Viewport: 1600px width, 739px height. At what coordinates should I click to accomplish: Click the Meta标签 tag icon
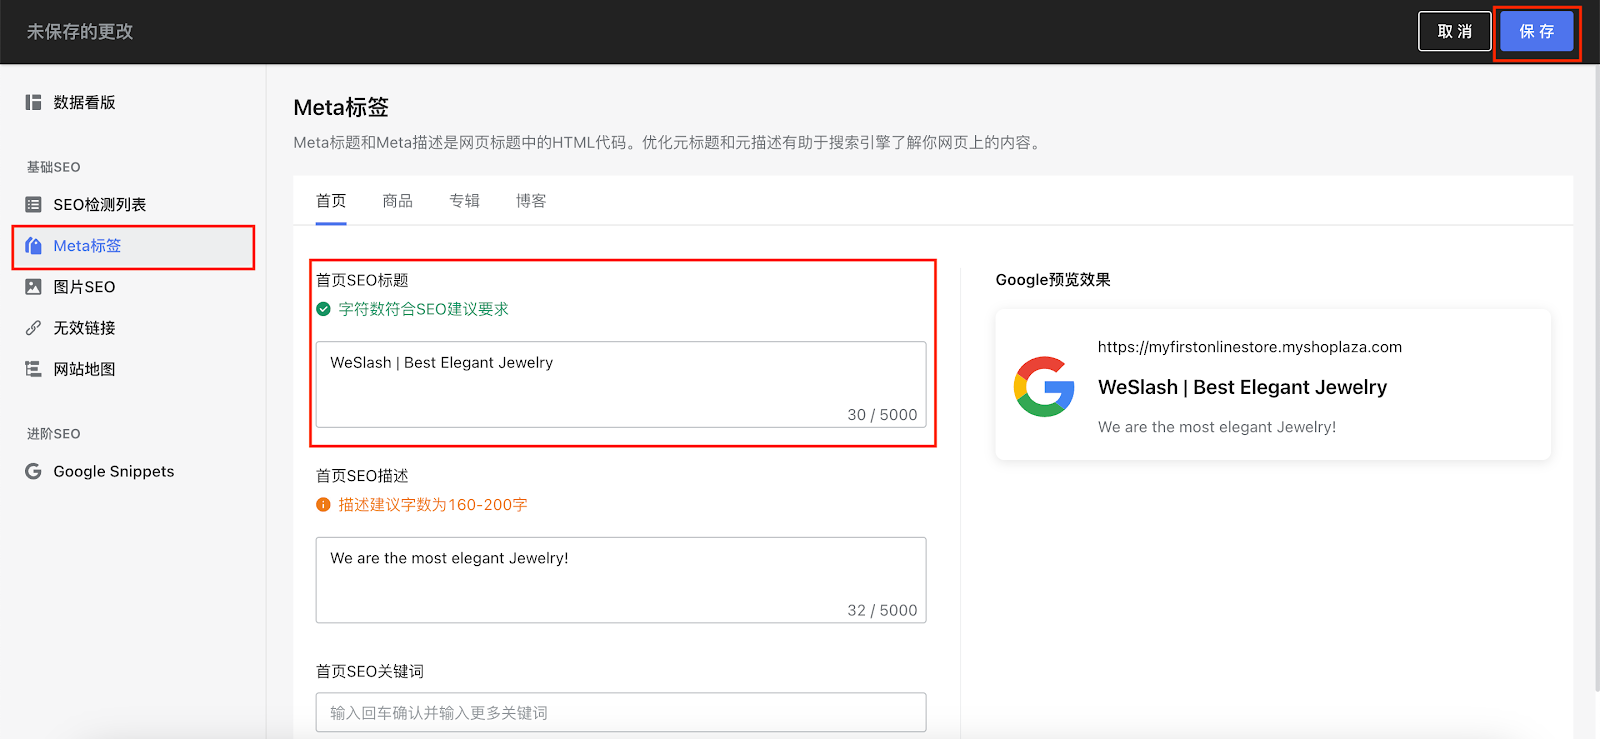tap(33, 246)
